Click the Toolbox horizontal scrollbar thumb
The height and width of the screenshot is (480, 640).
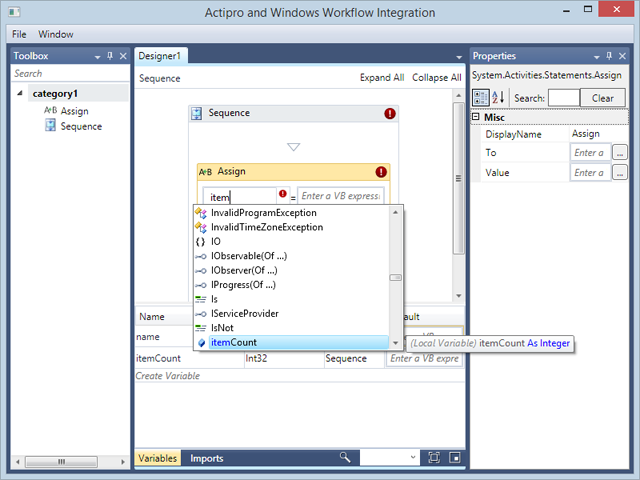(x=61, y=462)
